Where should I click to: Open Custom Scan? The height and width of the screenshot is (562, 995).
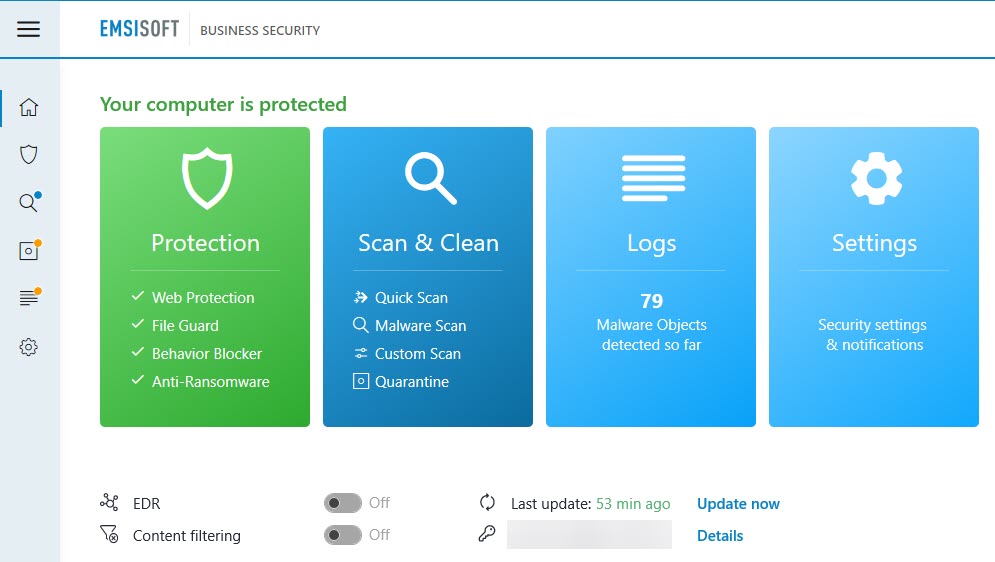coord(418,353)
